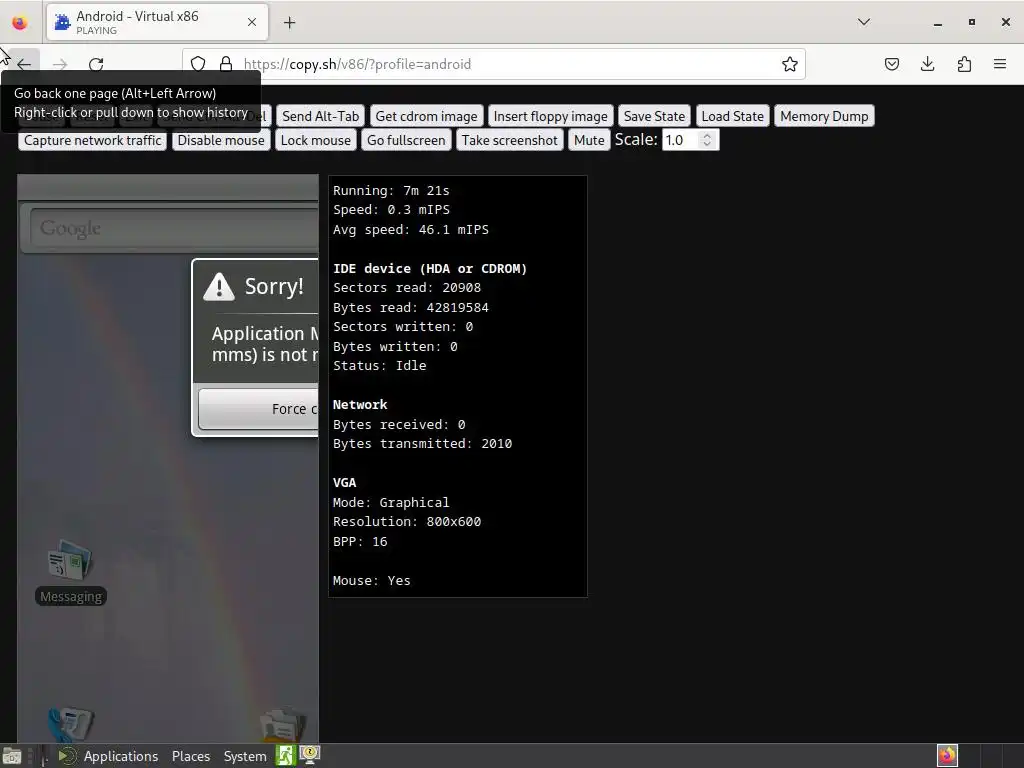The width and height of the screenshot is (1024, 768).
Task: Click the 'Running: 7m 21s' text
Action: (391, 191)
